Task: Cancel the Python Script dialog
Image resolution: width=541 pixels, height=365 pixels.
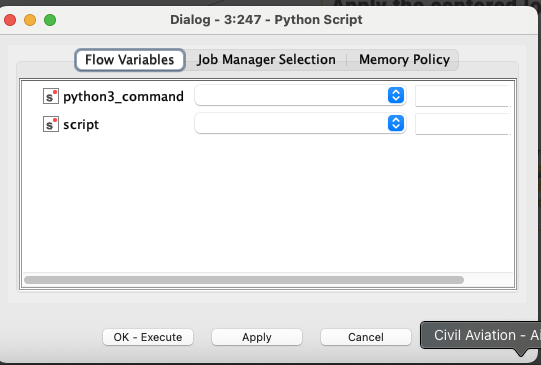Action: coord(366,337)
